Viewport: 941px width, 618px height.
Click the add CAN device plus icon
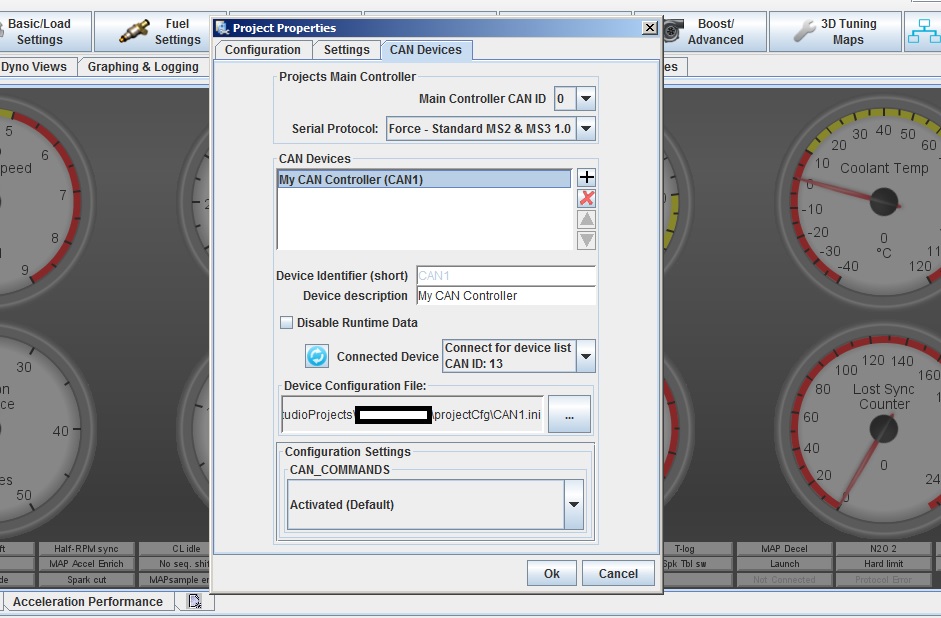[x=587, y=178]
